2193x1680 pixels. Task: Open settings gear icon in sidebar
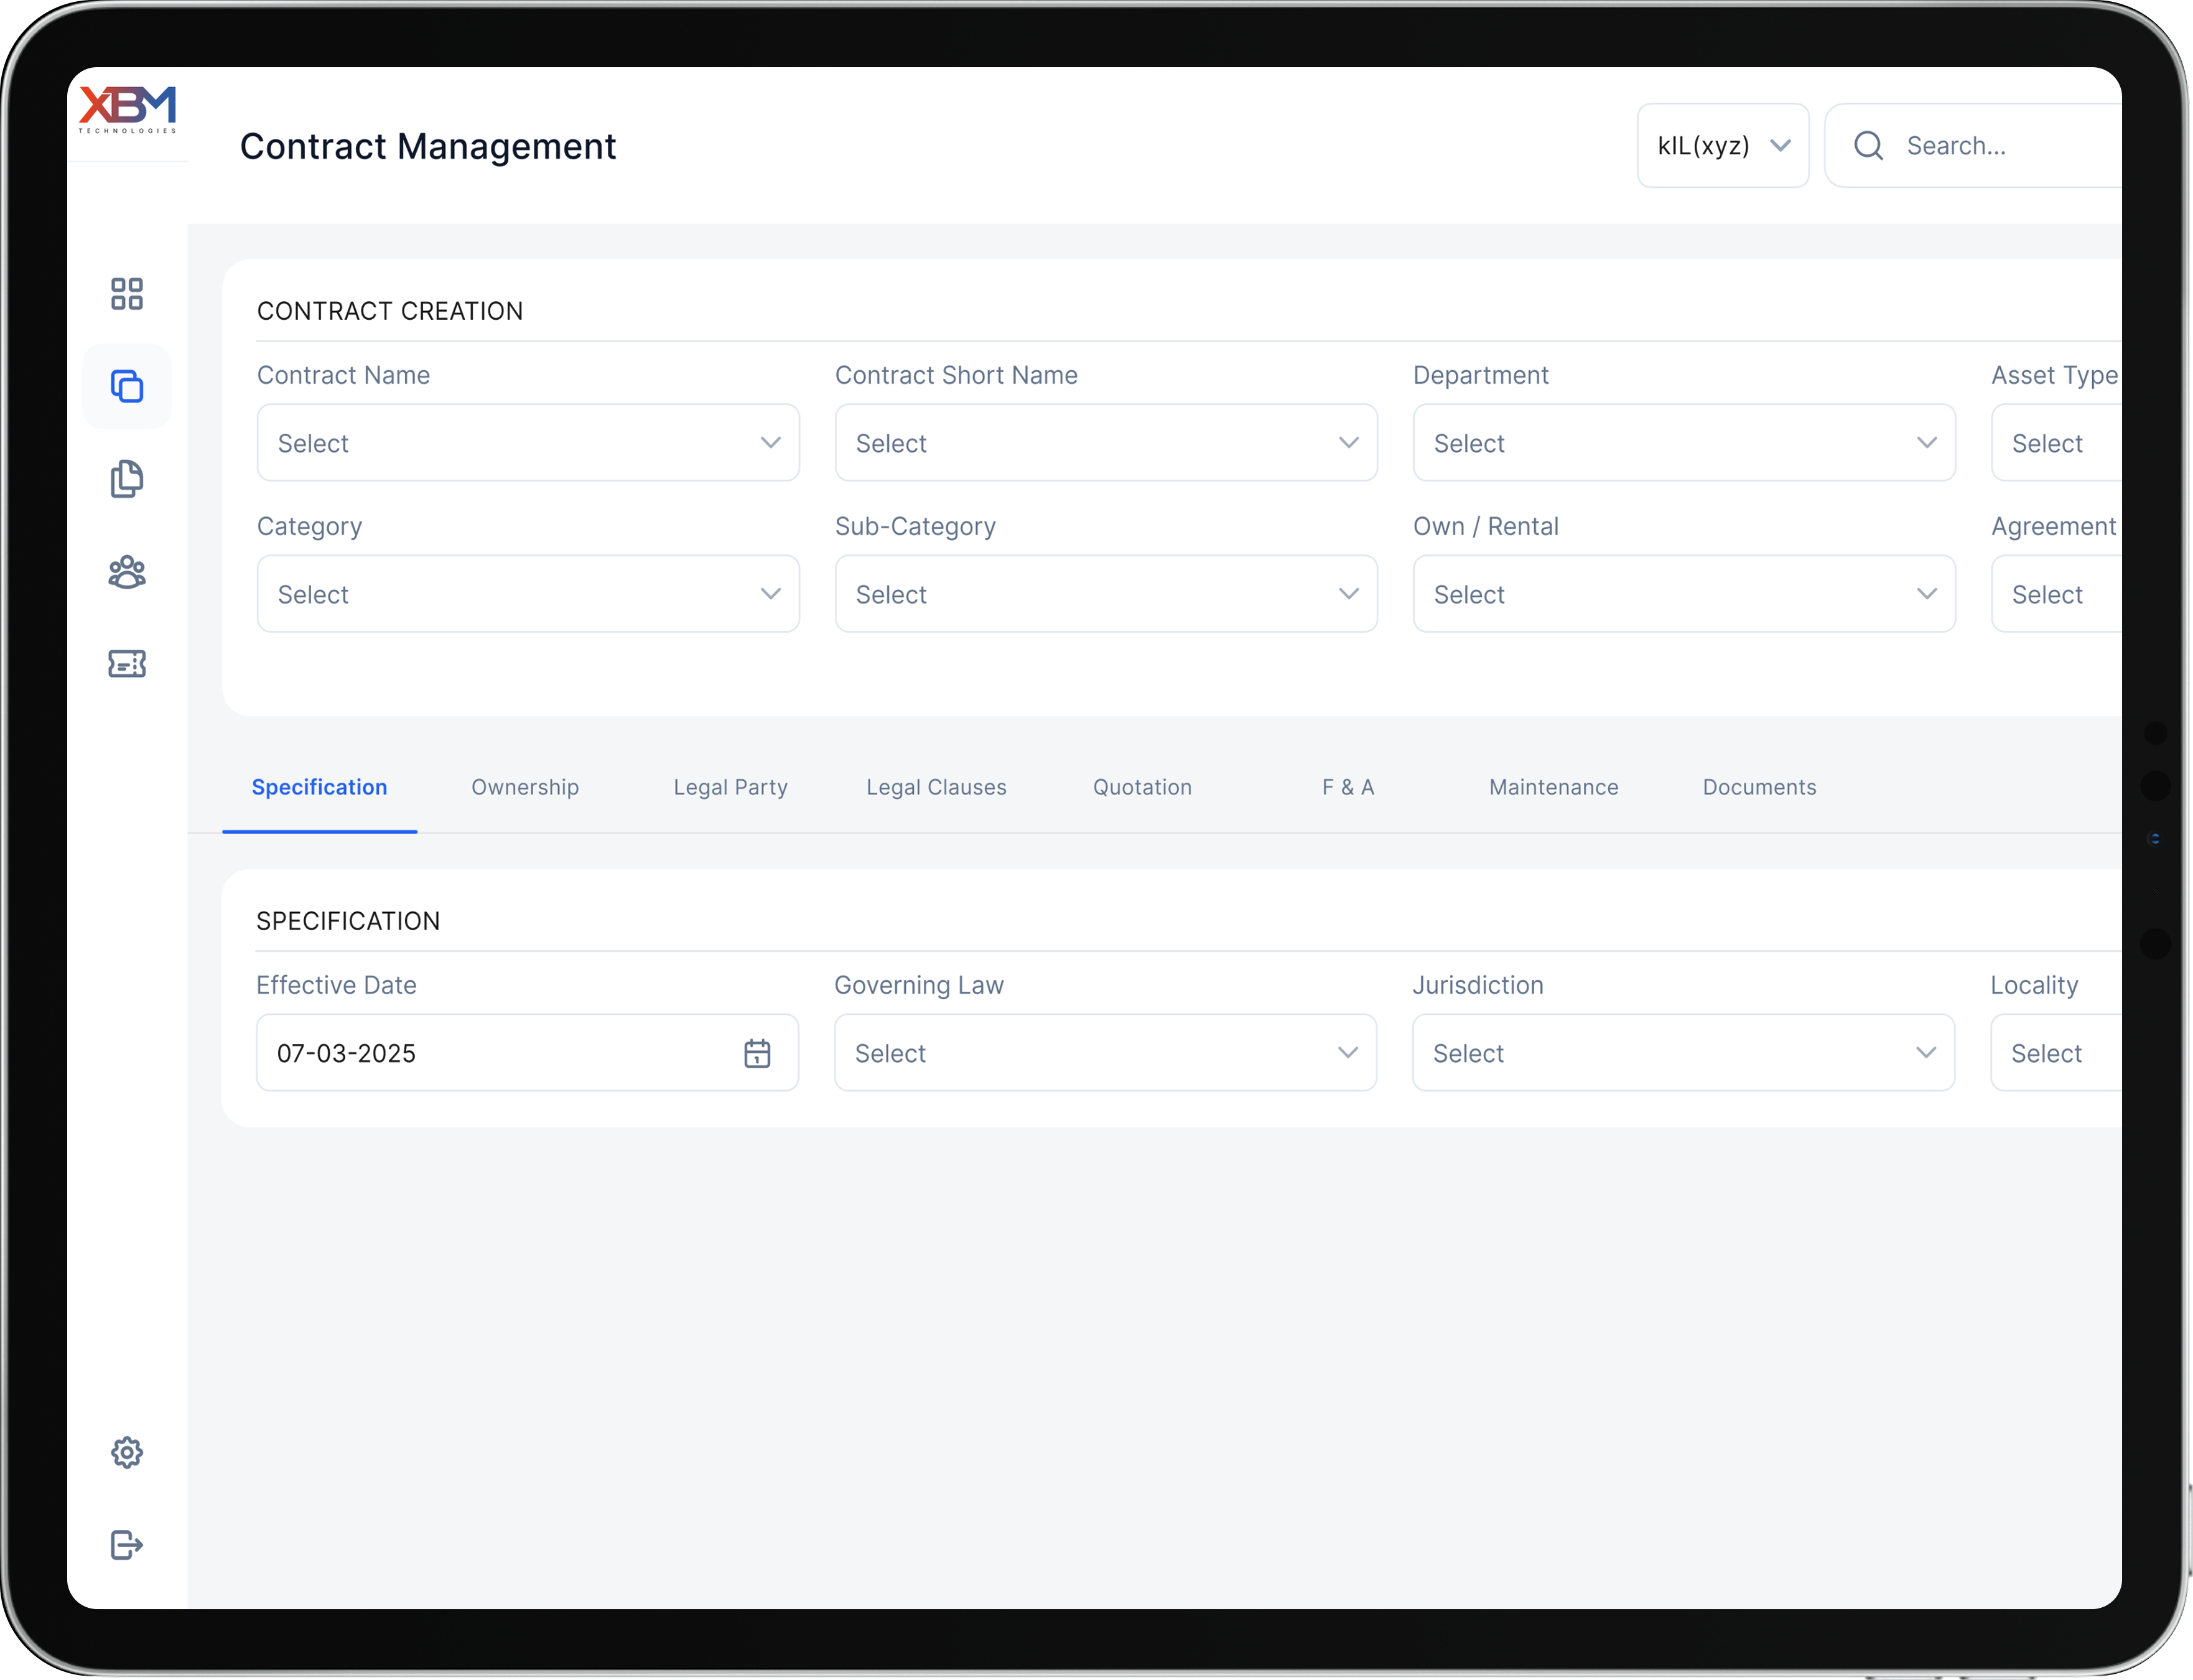127,1452
